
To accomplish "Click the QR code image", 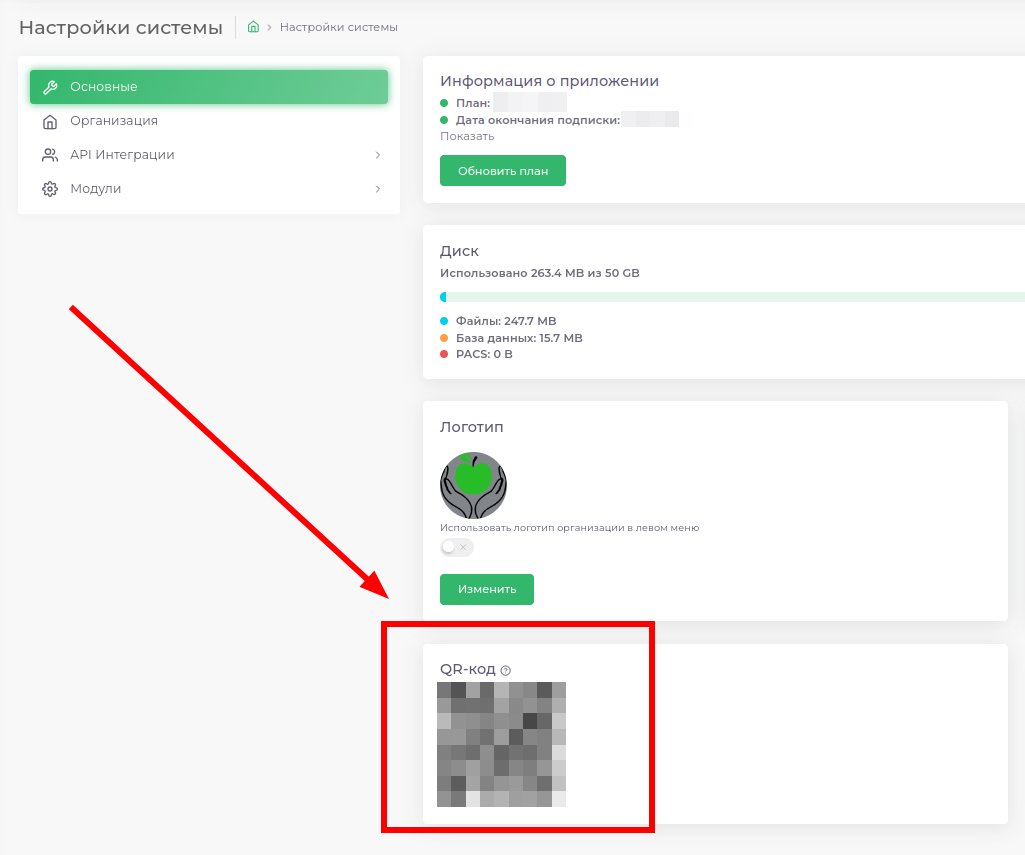I will point(501,744).
